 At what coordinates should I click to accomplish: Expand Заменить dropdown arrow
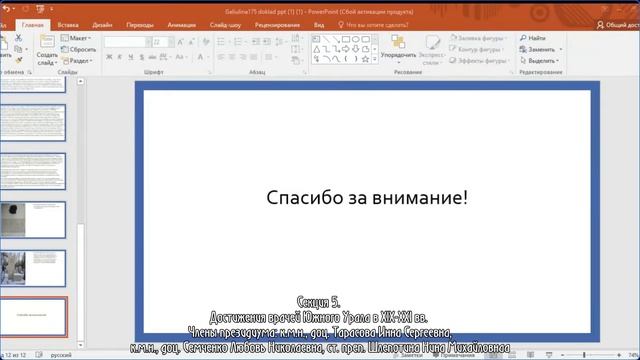pyautogui.click(x=561, y=49)
